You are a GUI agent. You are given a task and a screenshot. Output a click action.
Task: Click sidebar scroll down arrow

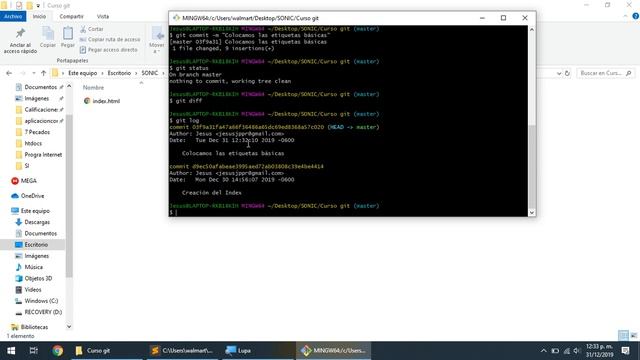(x=69, y=327)
